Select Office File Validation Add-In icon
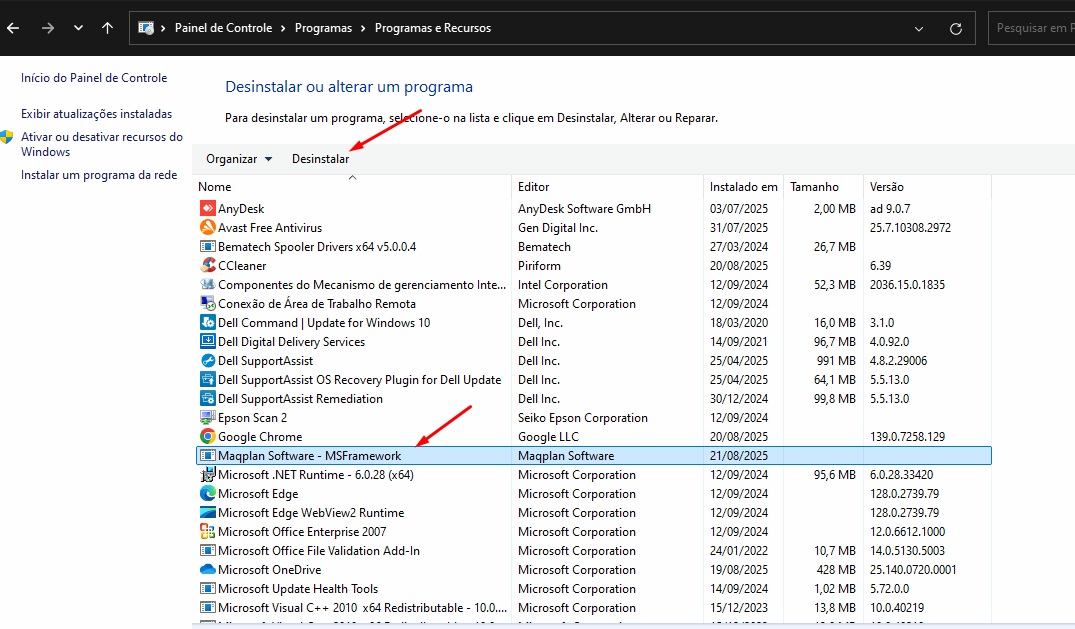Image resolution: width=1075 pixels, height=629 pixels. click(x=207, y=551)
